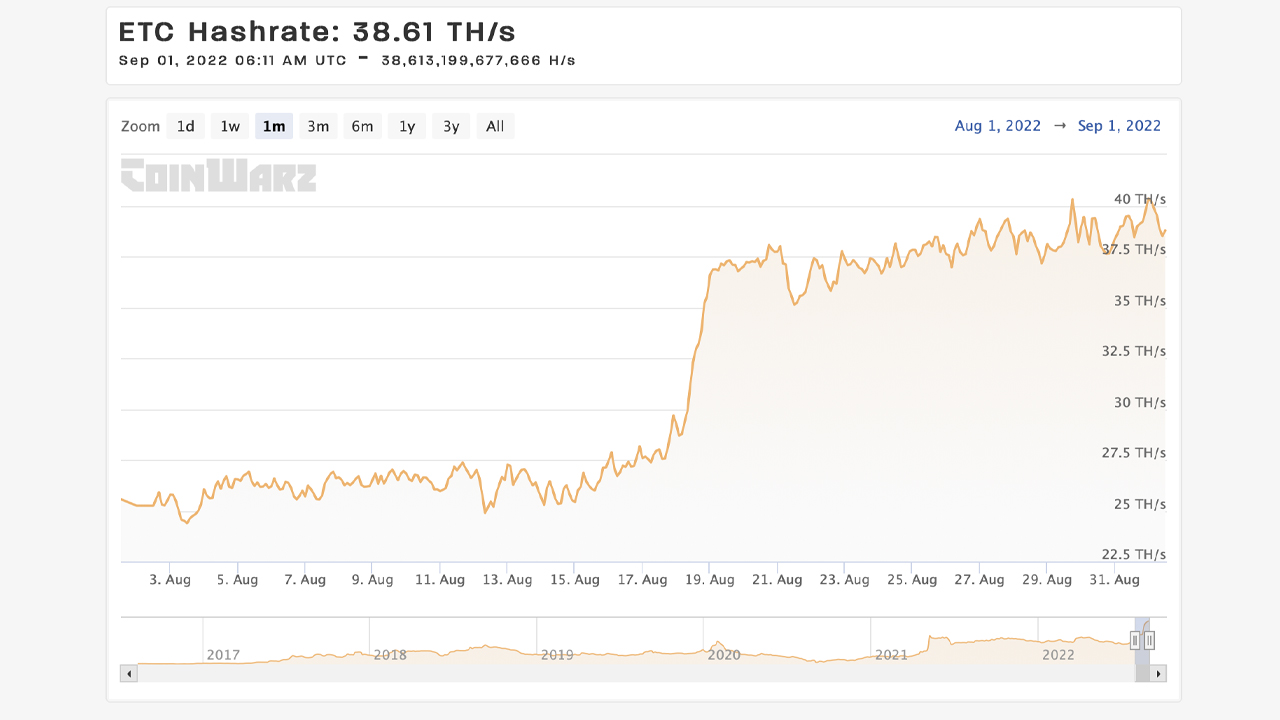
Task: Click the Zoom label
Action: pyautogui.click(x=140, y=126)
